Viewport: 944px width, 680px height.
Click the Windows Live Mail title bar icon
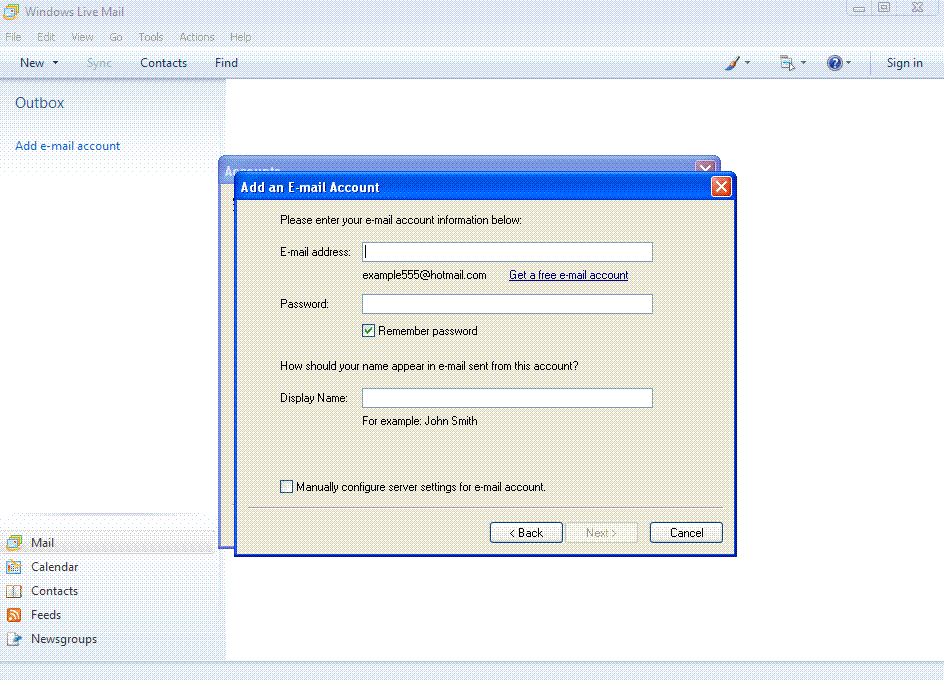coord(11,11)
